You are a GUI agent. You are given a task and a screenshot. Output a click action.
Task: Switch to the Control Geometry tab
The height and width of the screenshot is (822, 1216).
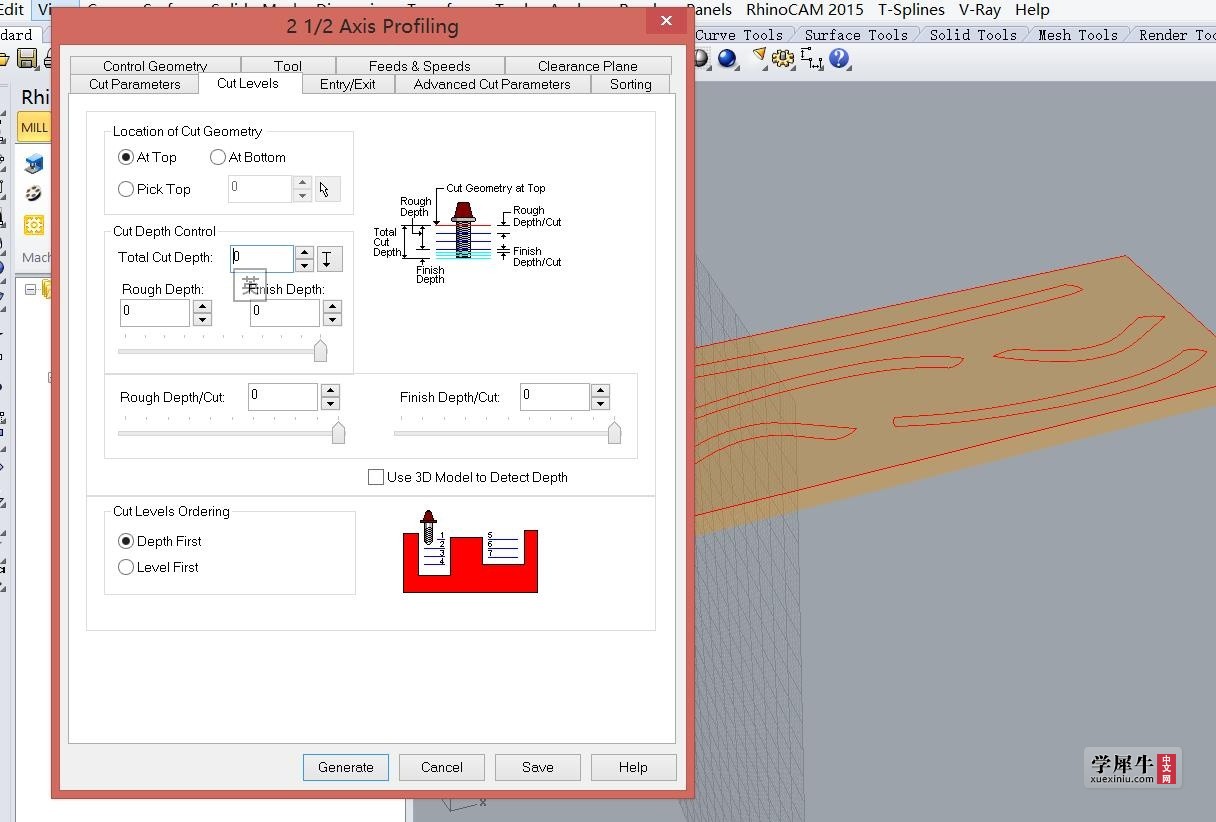pyautogui.click(x=155, y=66)
